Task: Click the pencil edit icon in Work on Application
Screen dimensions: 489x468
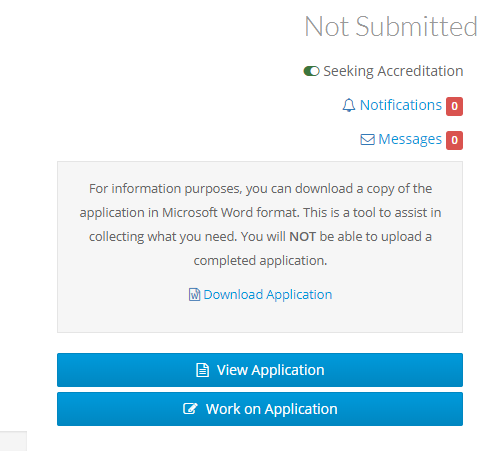Action: coord(190,408)
